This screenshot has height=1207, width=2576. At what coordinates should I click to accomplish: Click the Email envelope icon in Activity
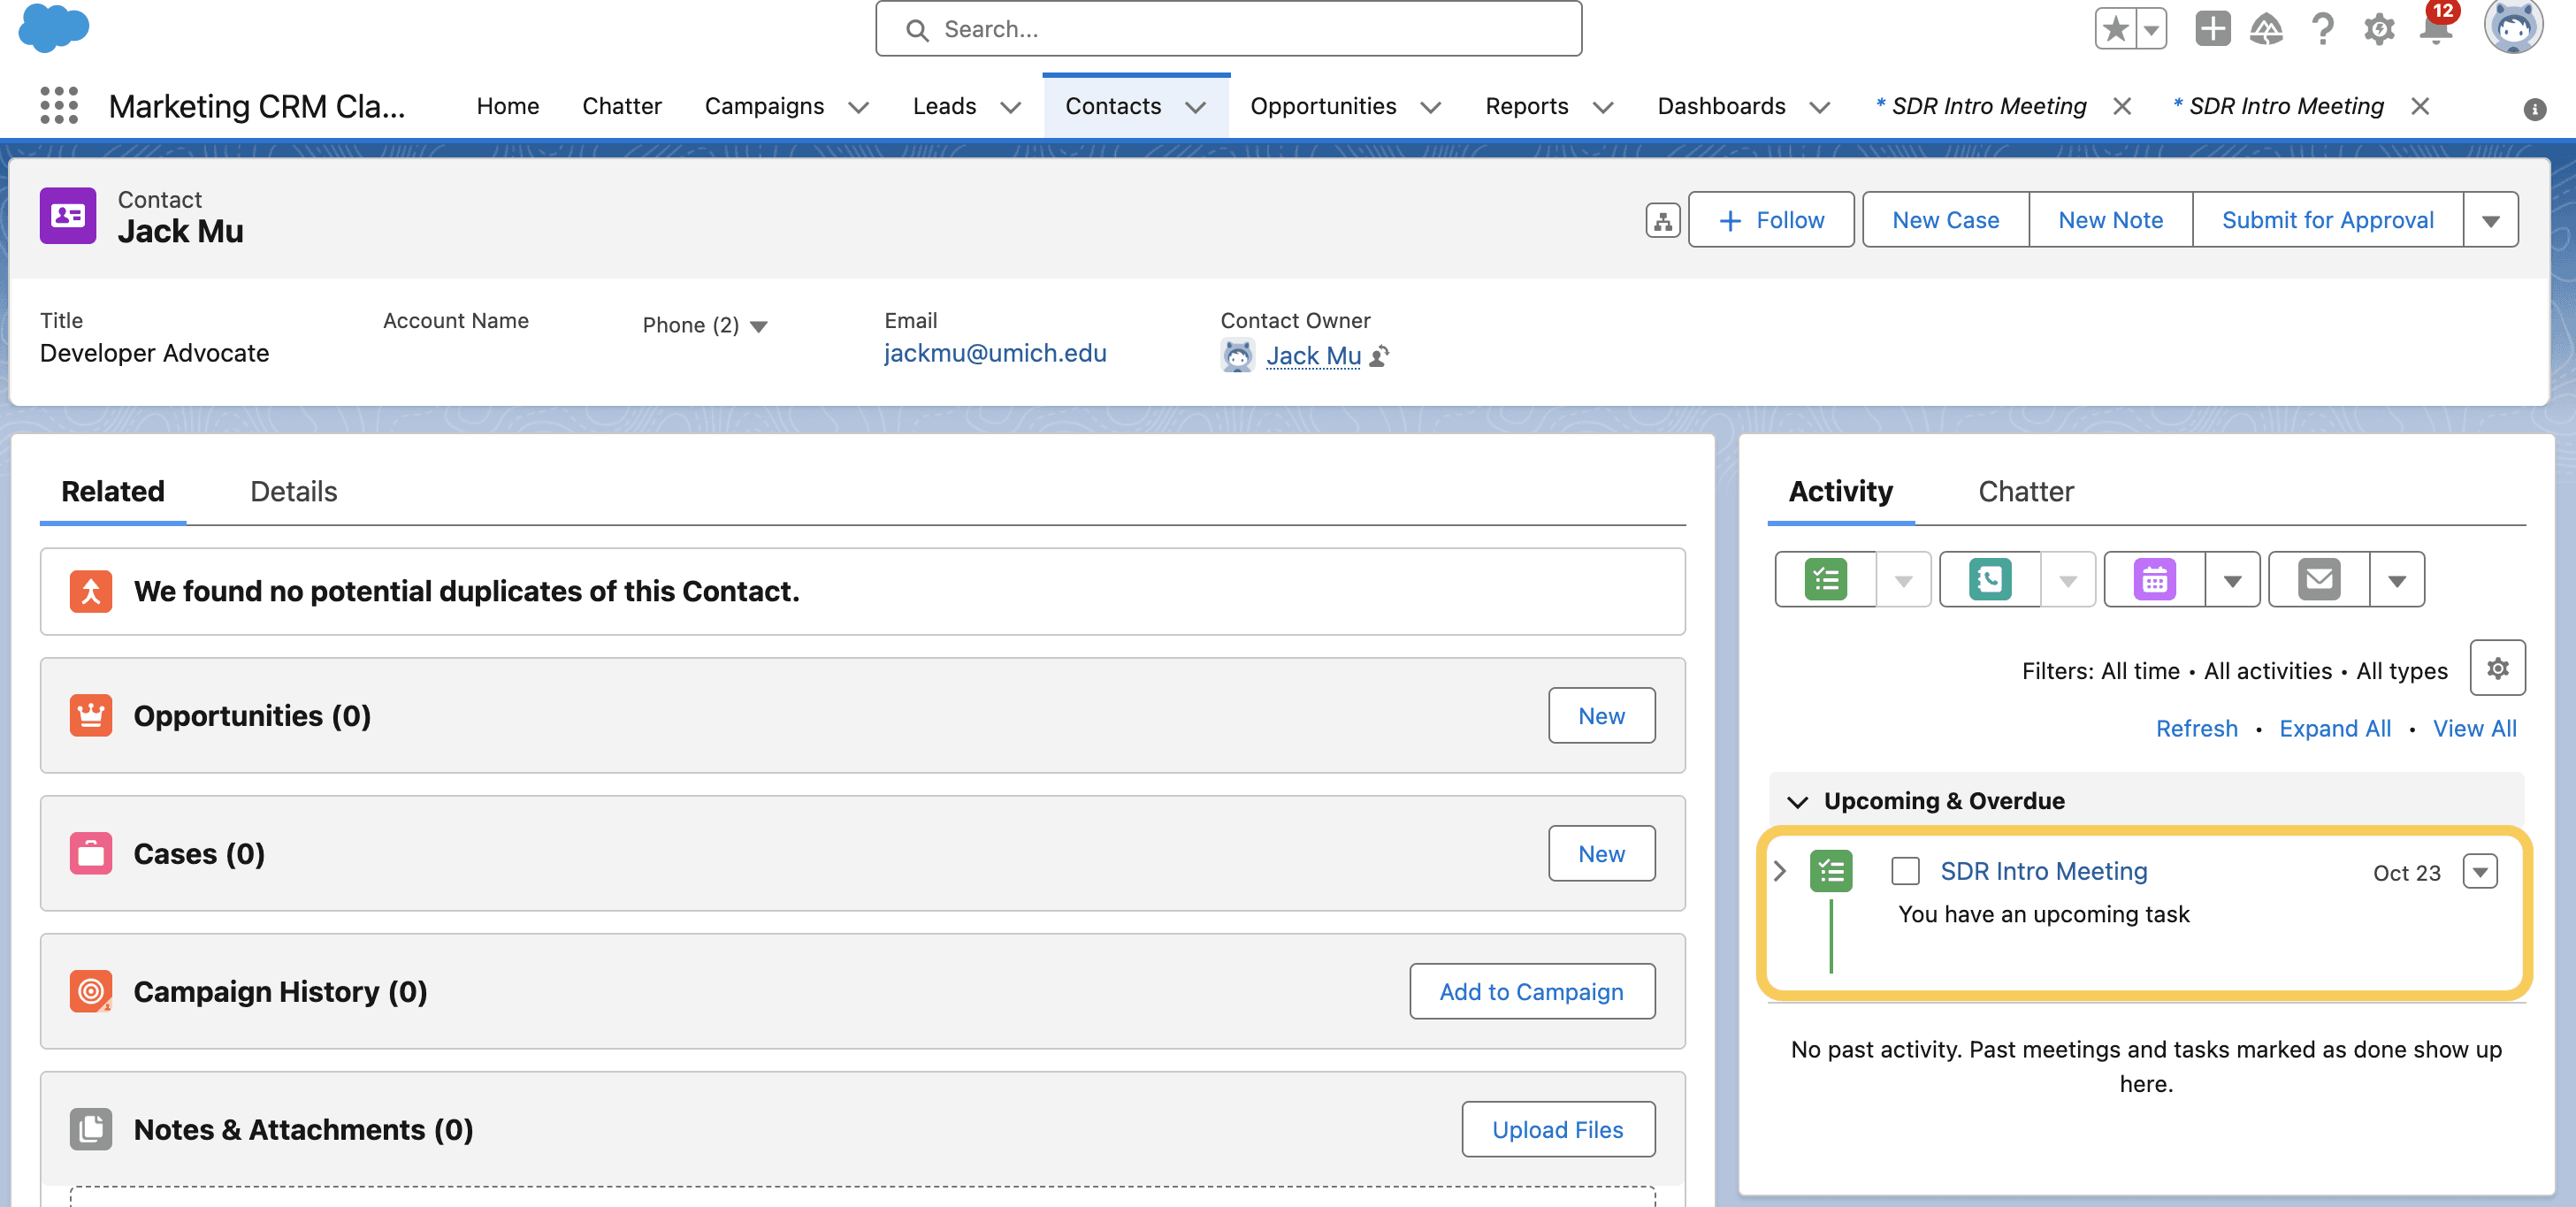pos(2319,579)
